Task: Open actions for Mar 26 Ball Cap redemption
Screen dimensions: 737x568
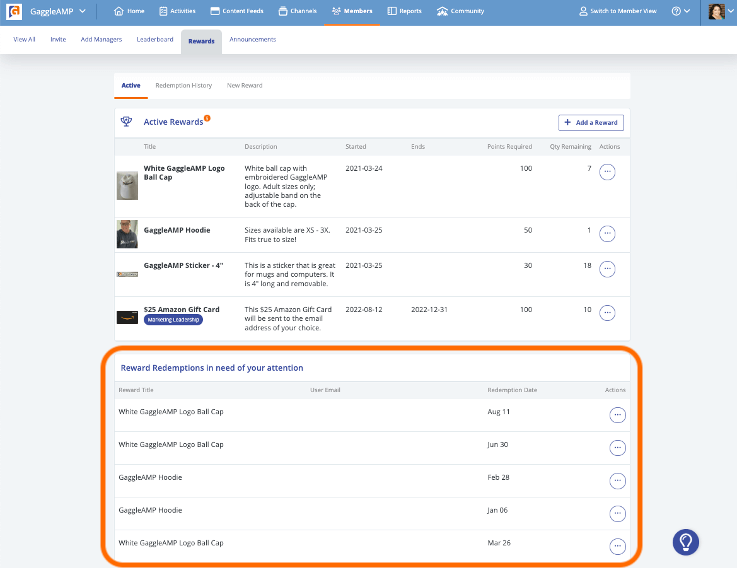Action: click(x=618, y=546)
